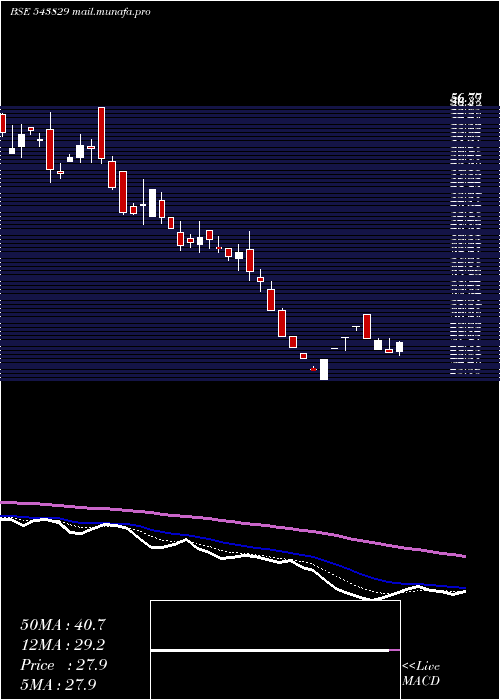Viewport: 500px width, 700px height.
Task: Click the white MACD signal bar in box
Action: 270,650
